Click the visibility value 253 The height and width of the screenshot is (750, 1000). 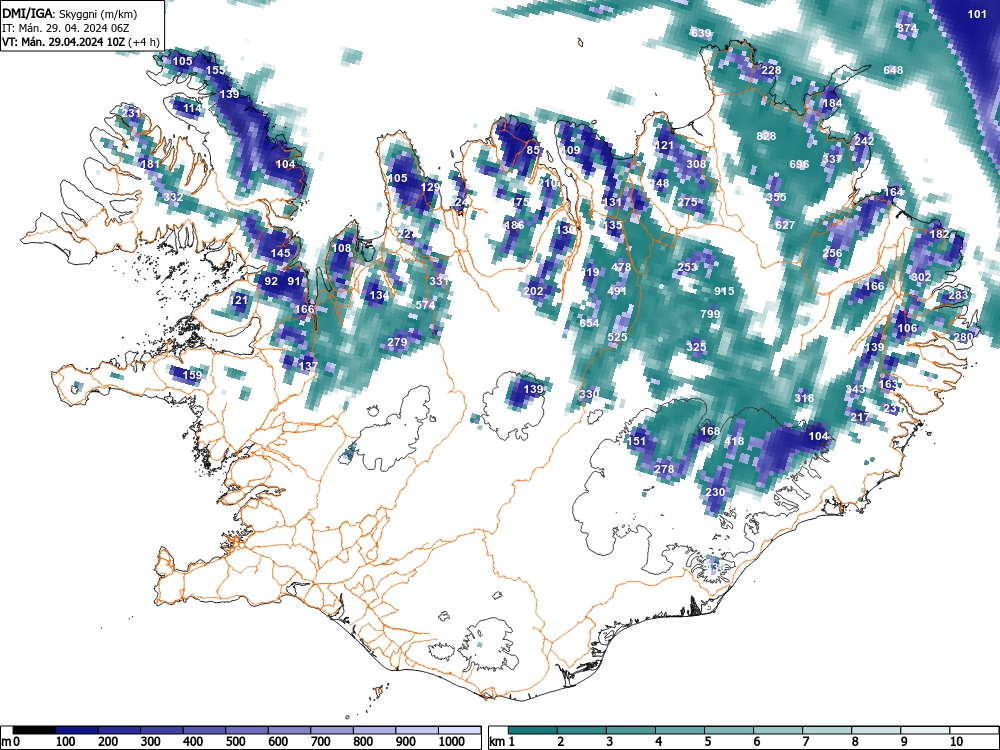click(x=688, y=267)
